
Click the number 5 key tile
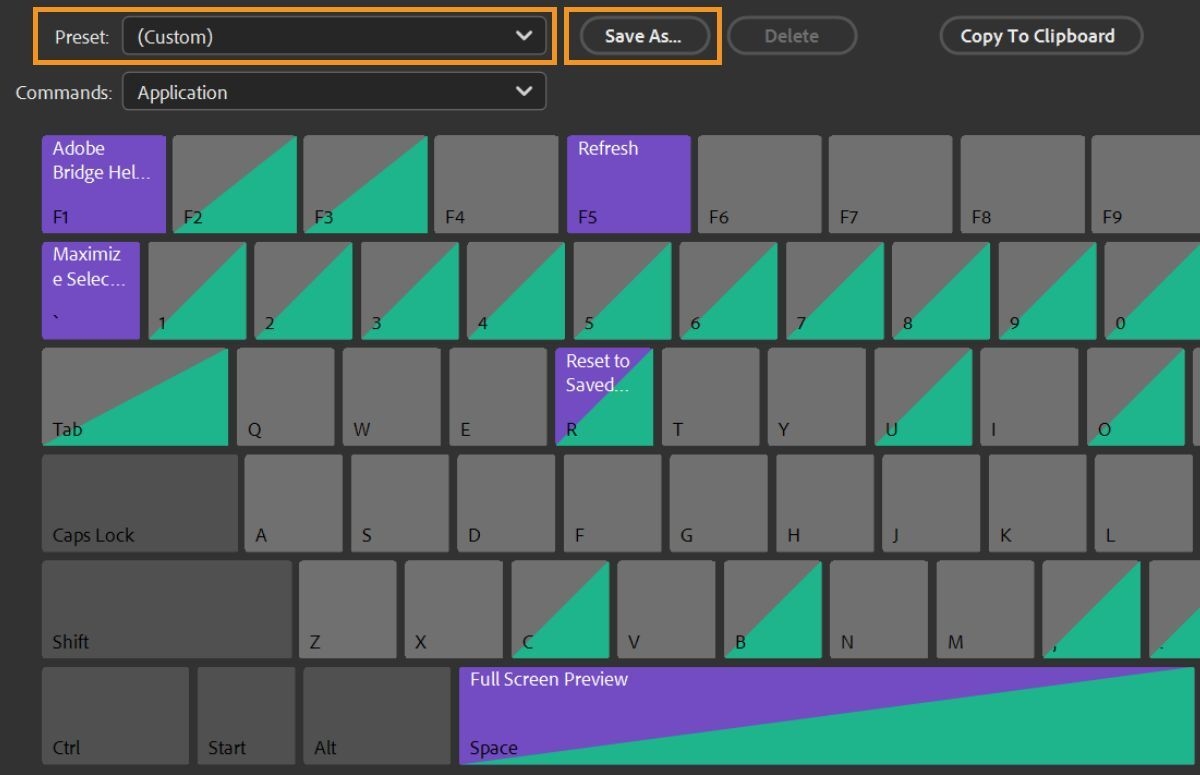click(x=621, y=290)
